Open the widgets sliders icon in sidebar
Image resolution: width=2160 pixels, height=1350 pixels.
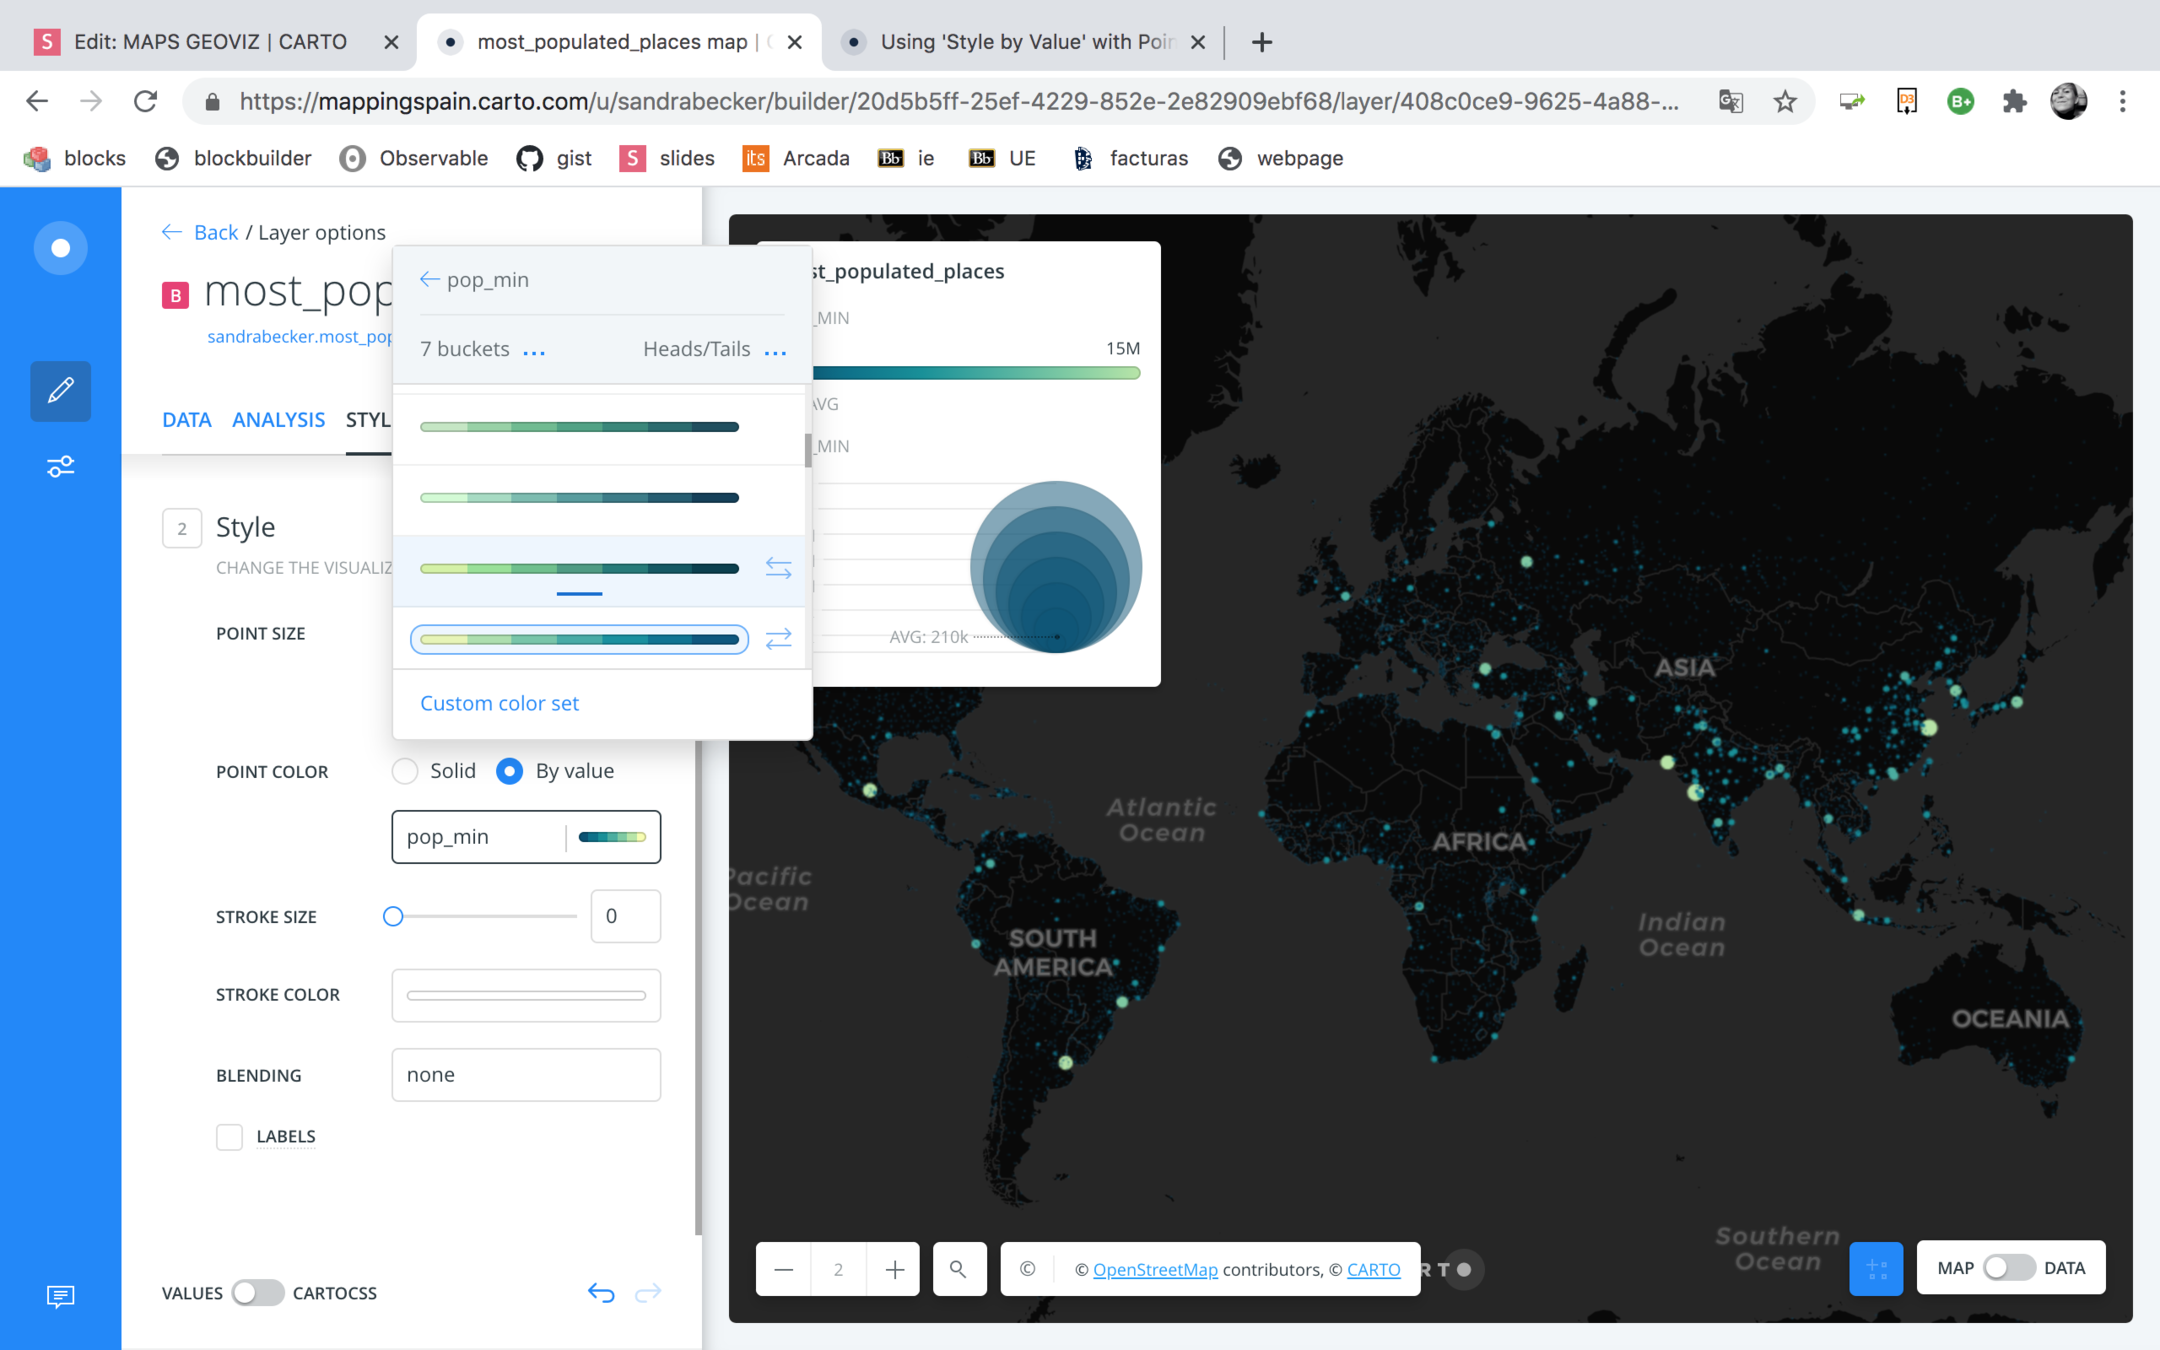[x=60, y=467]
